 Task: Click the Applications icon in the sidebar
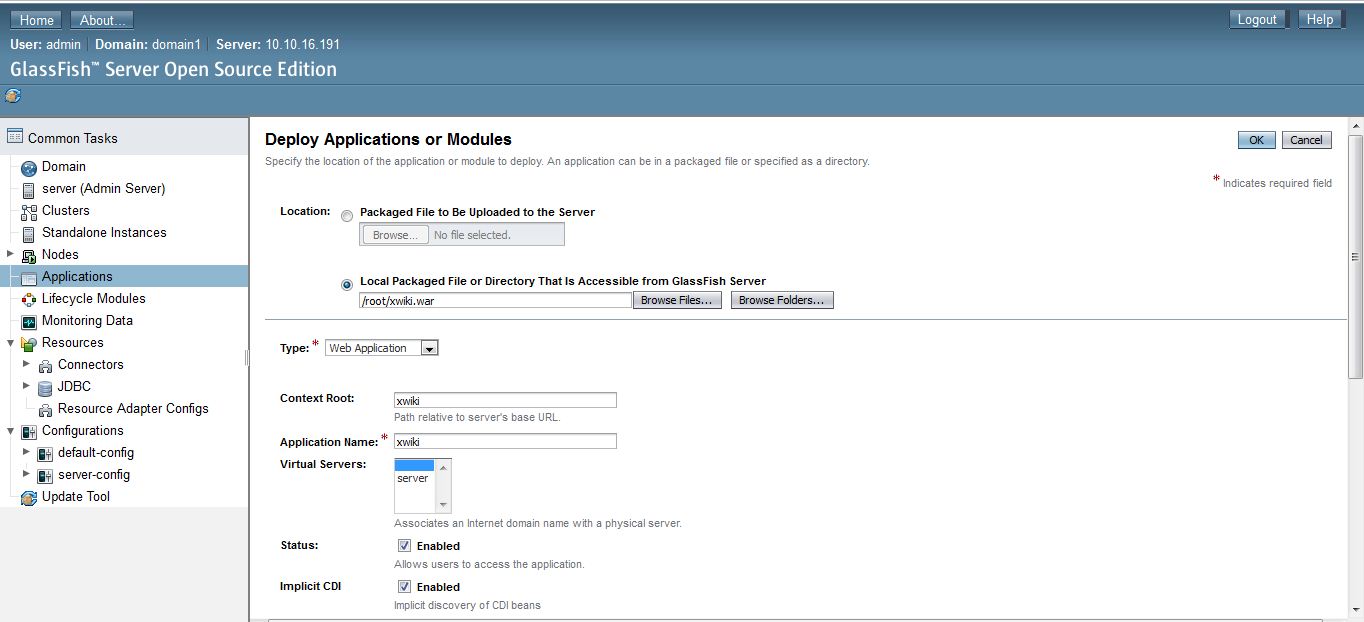pos(29,277)
